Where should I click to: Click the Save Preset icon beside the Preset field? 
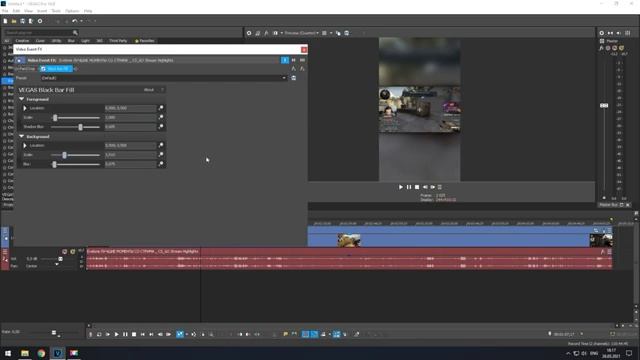pos(293,78)
